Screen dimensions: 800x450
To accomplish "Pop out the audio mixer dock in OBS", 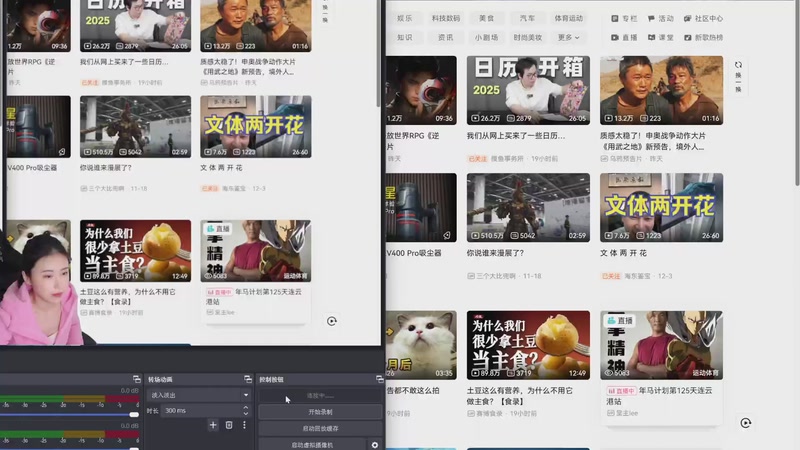I will click(136, 379).
